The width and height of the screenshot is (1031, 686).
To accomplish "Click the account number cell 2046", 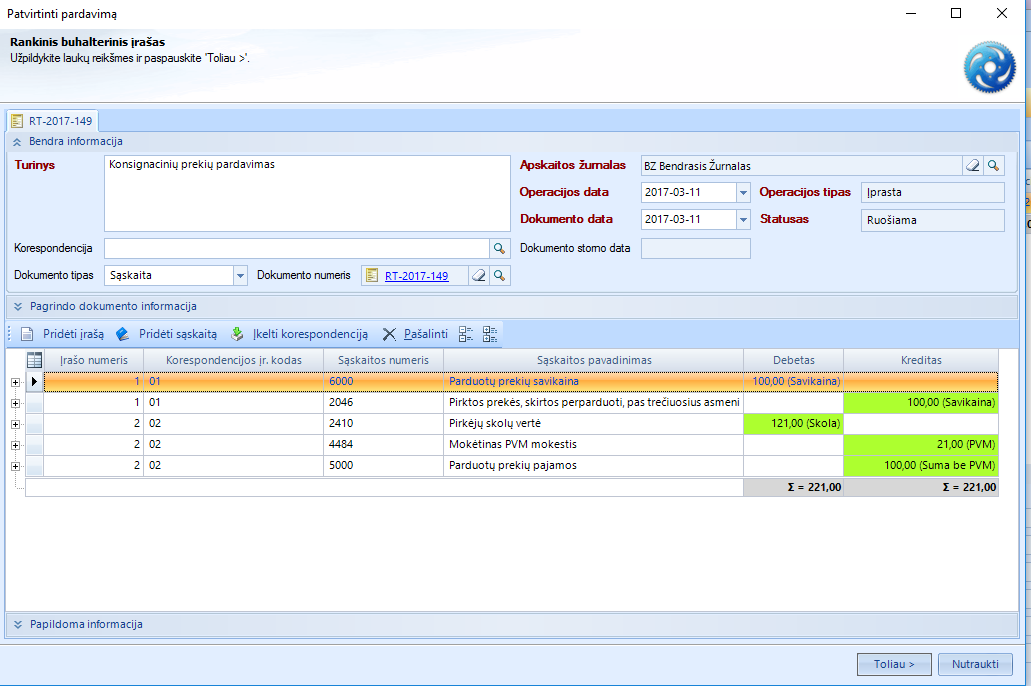I will point(383,403).
